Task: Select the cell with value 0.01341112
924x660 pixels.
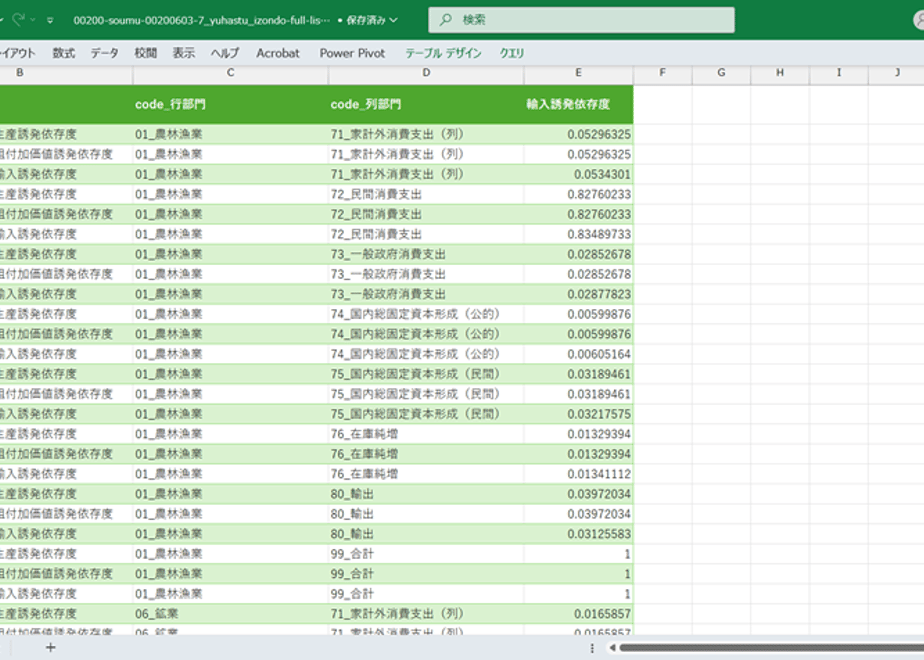Action: 579,474
